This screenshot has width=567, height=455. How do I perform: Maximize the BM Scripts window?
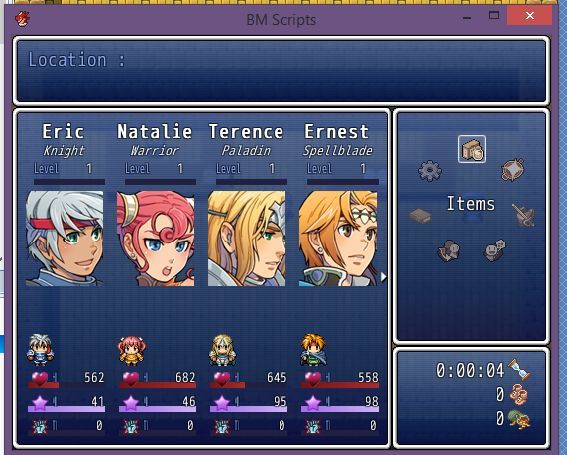click(x=494, y=15)
